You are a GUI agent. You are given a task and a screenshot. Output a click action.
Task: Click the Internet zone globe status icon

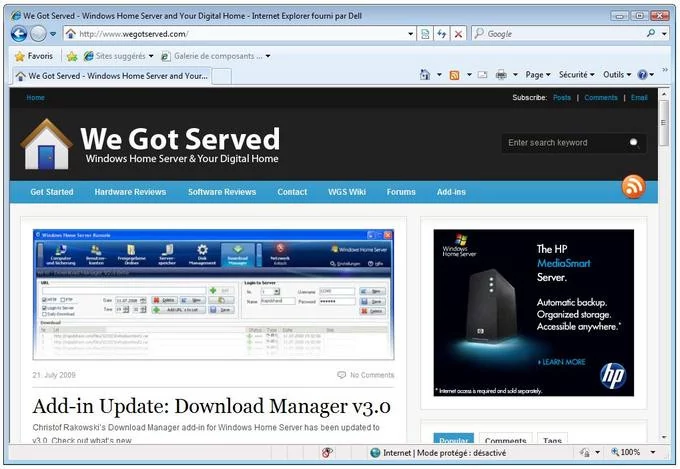(x=376, y=453)
